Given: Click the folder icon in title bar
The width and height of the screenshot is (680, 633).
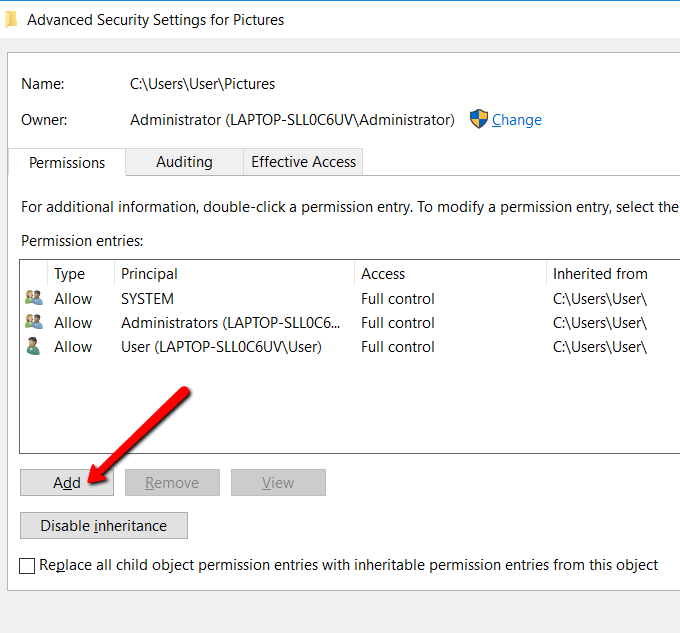Looking at the screenshot, I should click(x=10, y=19).
